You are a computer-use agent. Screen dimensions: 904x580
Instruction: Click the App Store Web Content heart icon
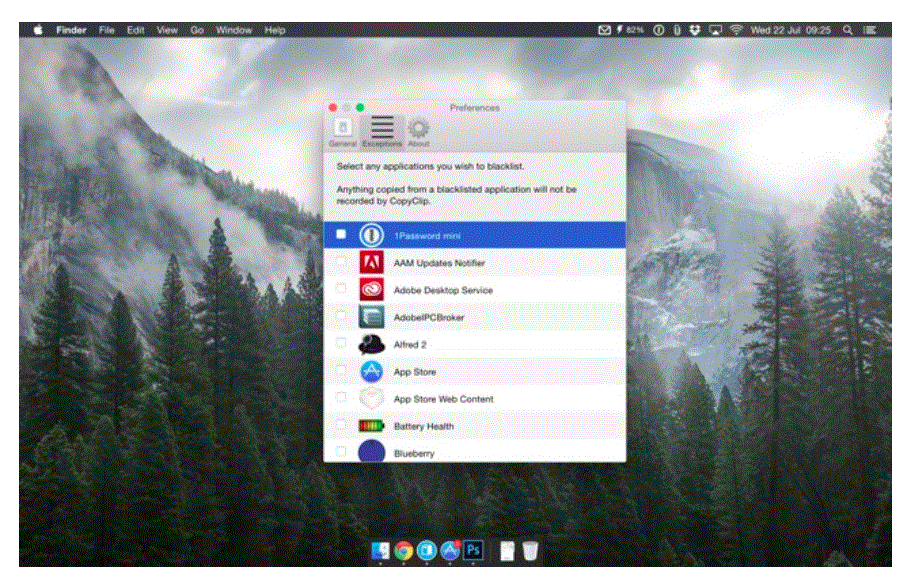pyautogui.click(x=371, y=398)
